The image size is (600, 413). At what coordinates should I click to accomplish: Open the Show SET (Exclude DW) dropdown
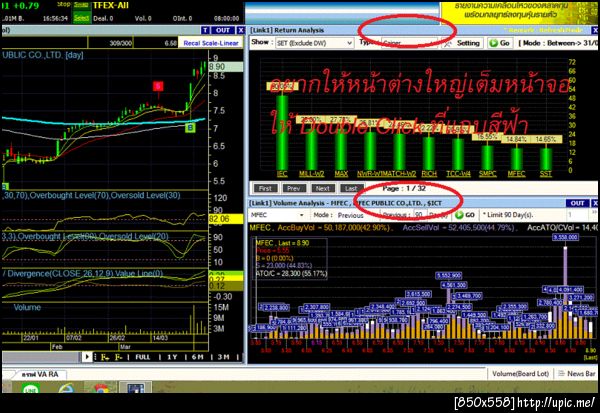pyautogui.click(x=314, y=43)
